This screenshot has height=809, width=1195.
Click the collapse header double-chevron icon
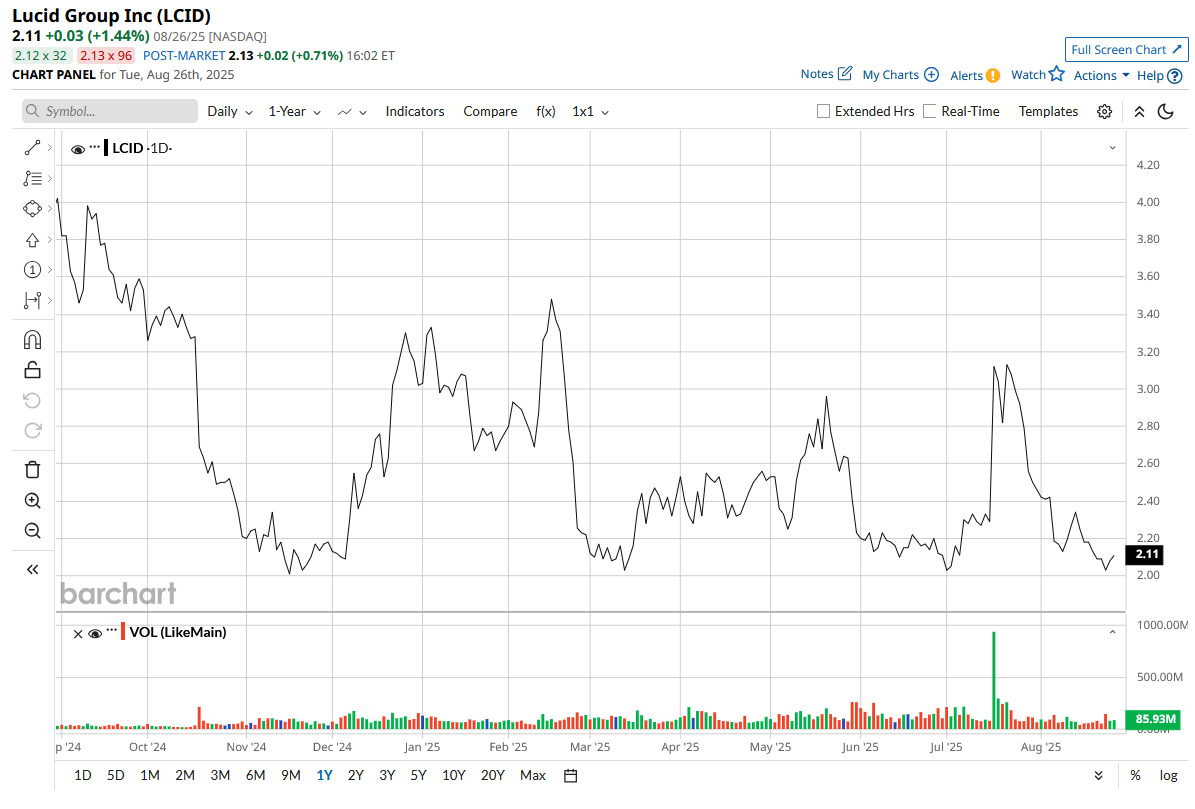[x=1139, y=112]
